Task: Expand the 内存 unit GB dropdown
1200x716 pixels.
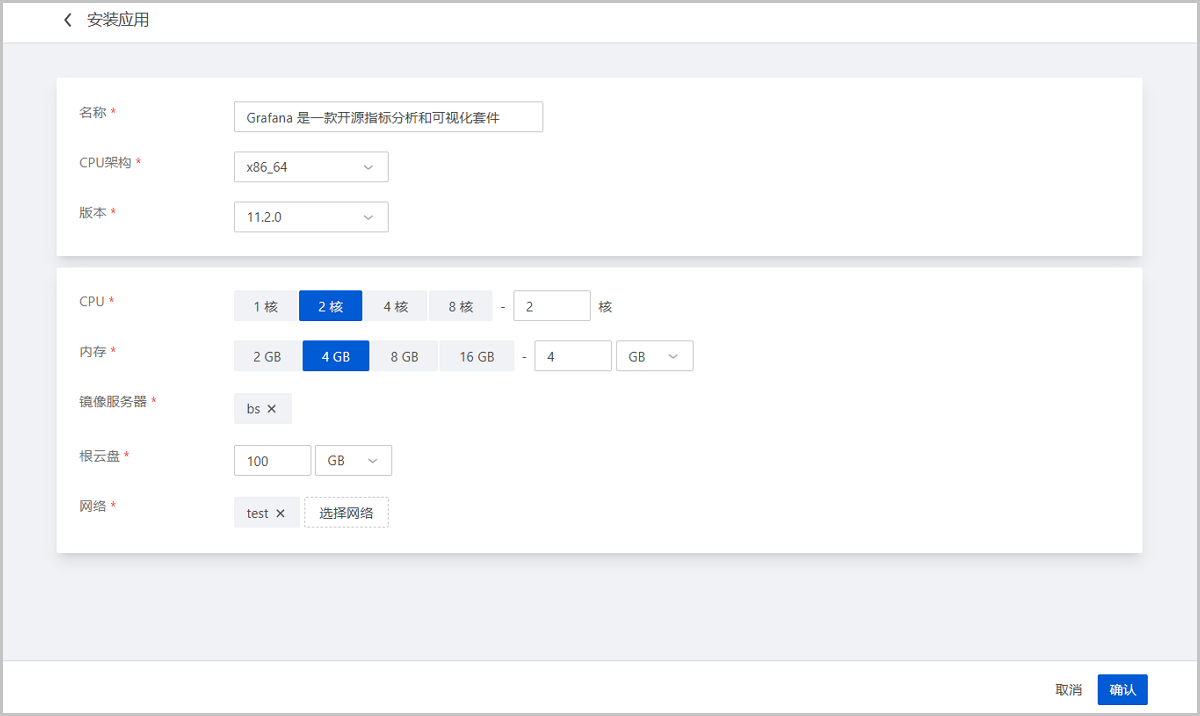Action: (x=655, y=356)
